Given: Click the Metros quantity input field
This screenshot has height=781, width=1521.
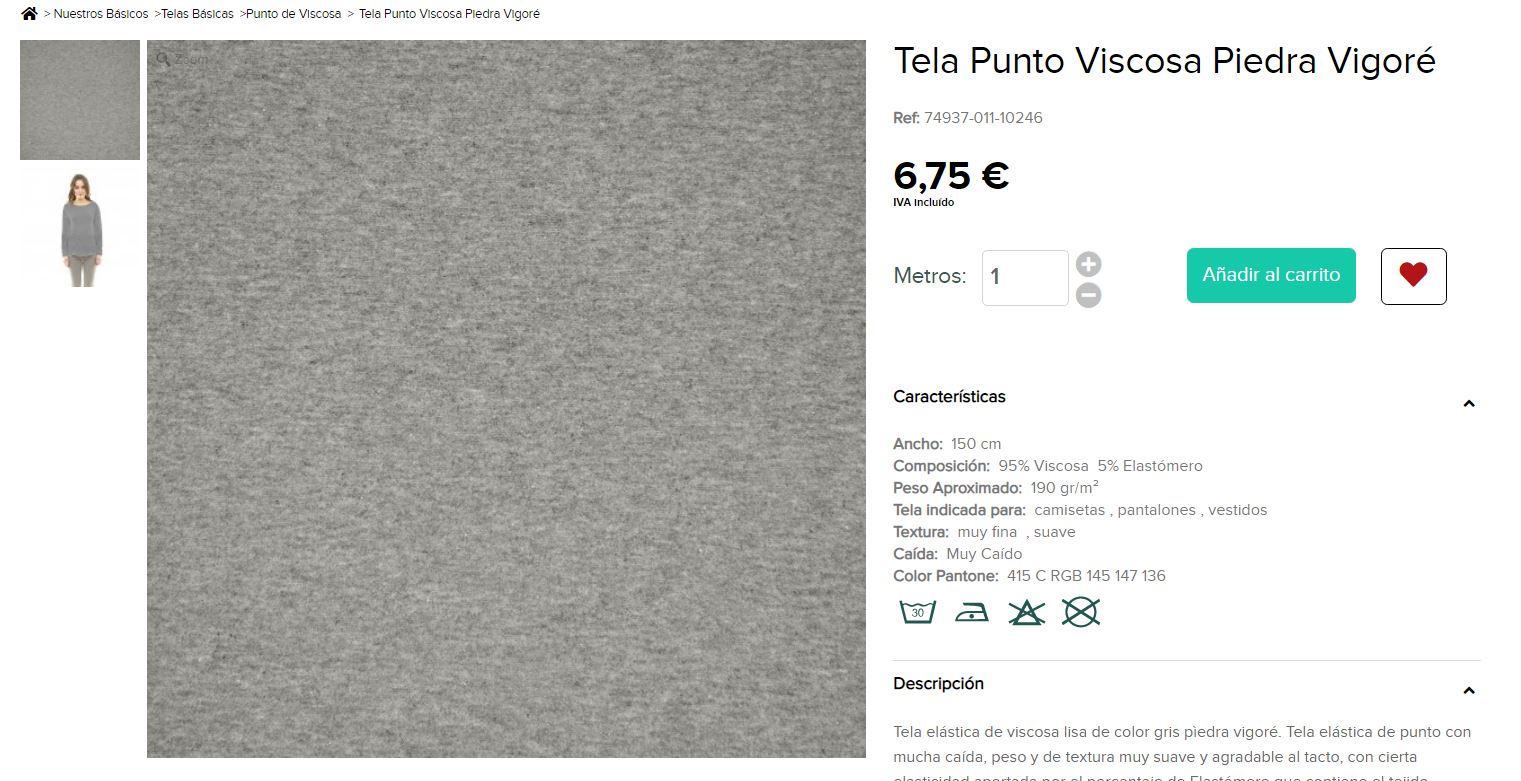Looking at the screenshot, I should pyautogui.click(x=1025, y=278).
